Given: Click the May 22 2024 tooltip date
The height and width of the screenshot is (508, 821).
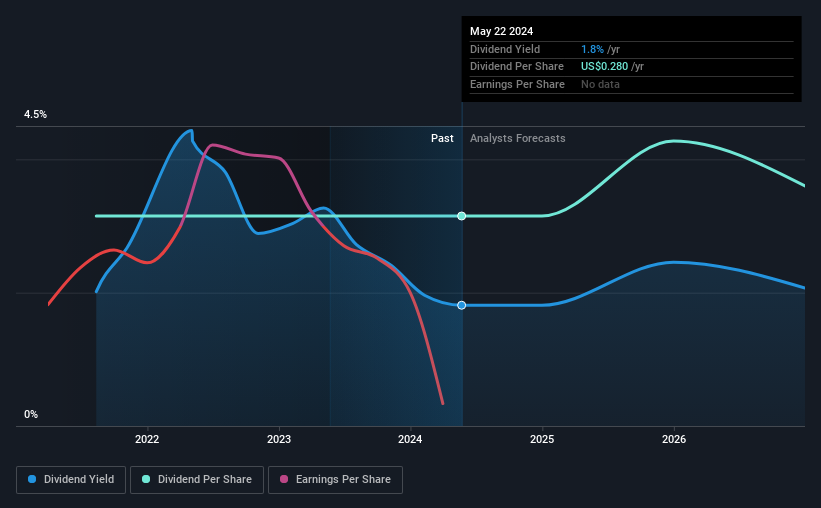Looking at the screenshot, I should (x=502, y=31).
